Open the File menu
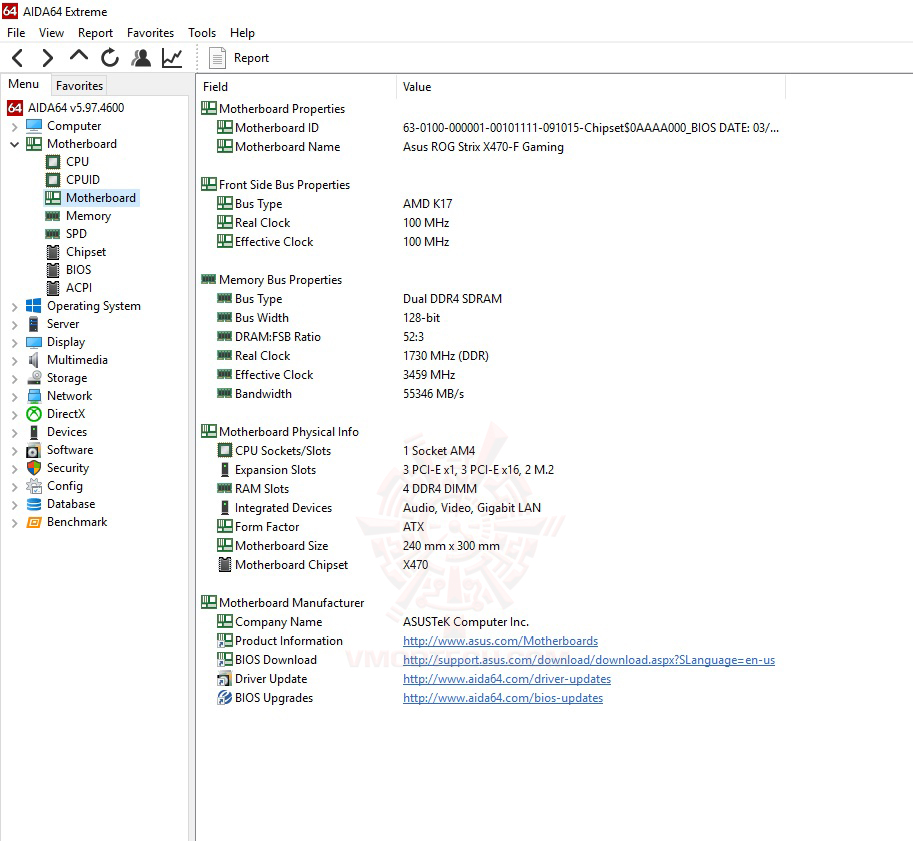 point(16,33)
